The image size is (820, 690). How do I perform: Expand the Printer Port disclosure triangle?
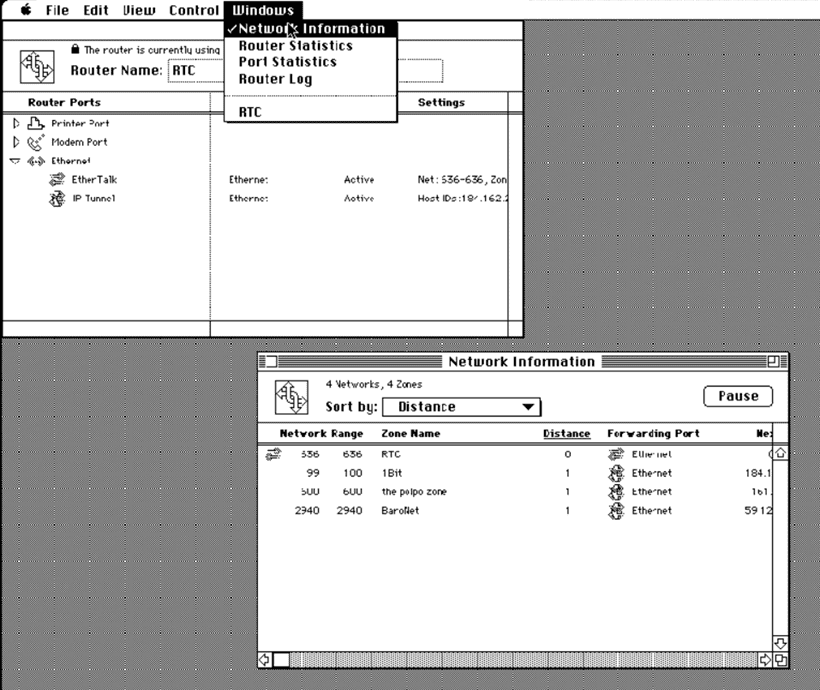pos(16,123)
